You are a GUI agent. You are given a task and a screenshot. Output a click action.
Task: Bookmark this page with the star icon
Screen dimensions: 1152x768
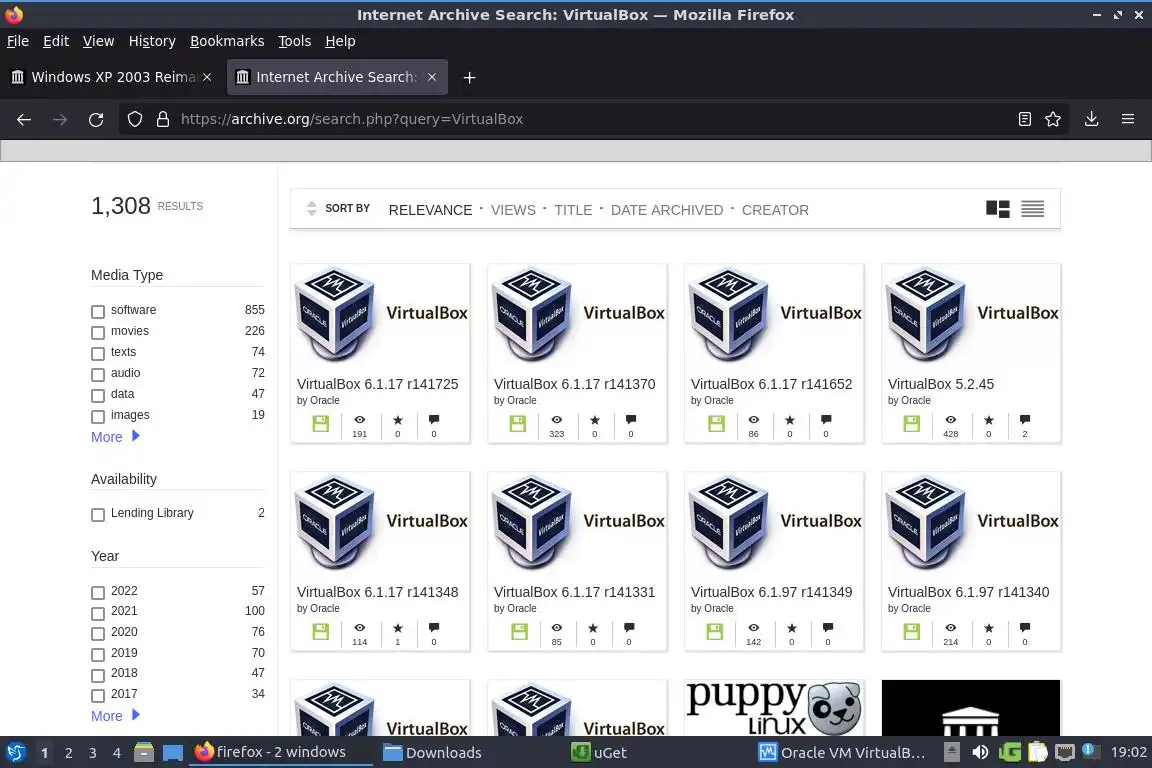coord(1053,119)
